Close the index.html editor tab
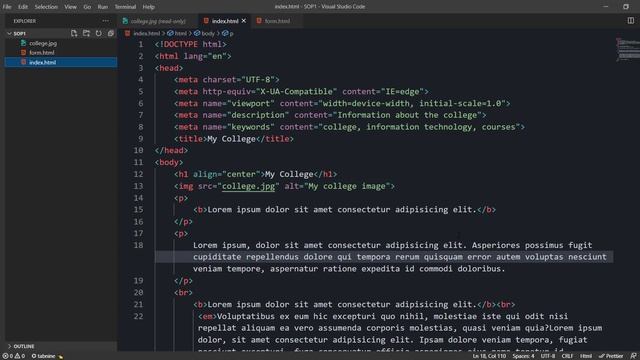The width and height of the screenshot is (640, 360). tap(244, 21)
